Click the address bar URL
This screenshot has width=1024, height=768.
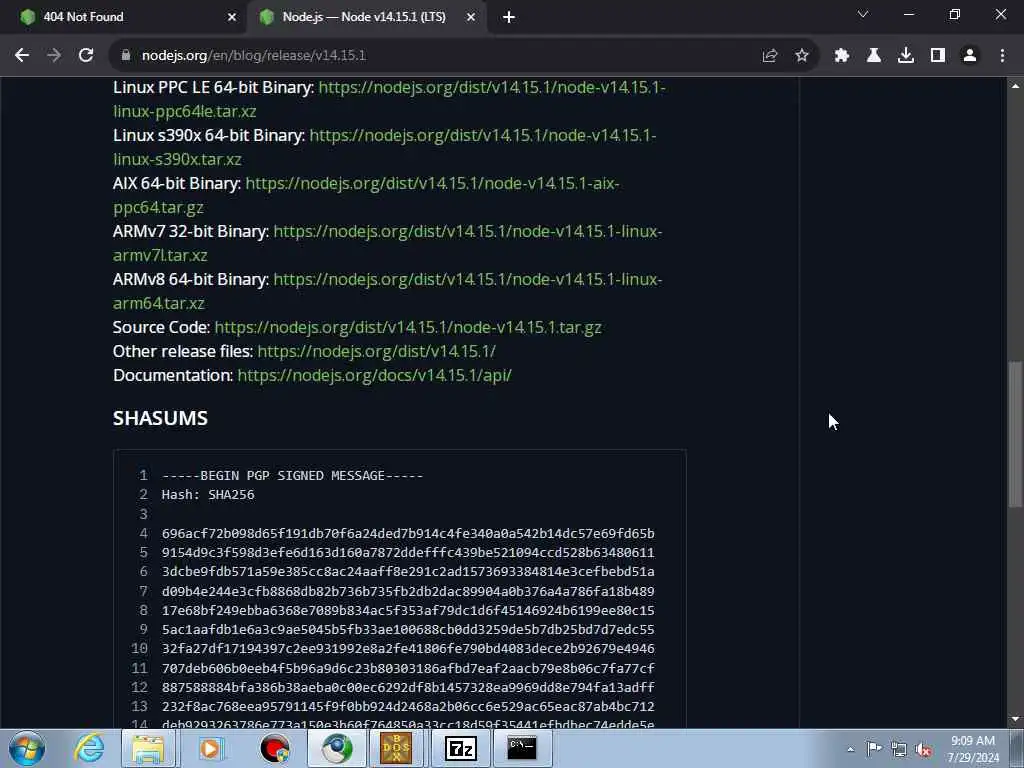pyautogui.click(x=254, y=56)
